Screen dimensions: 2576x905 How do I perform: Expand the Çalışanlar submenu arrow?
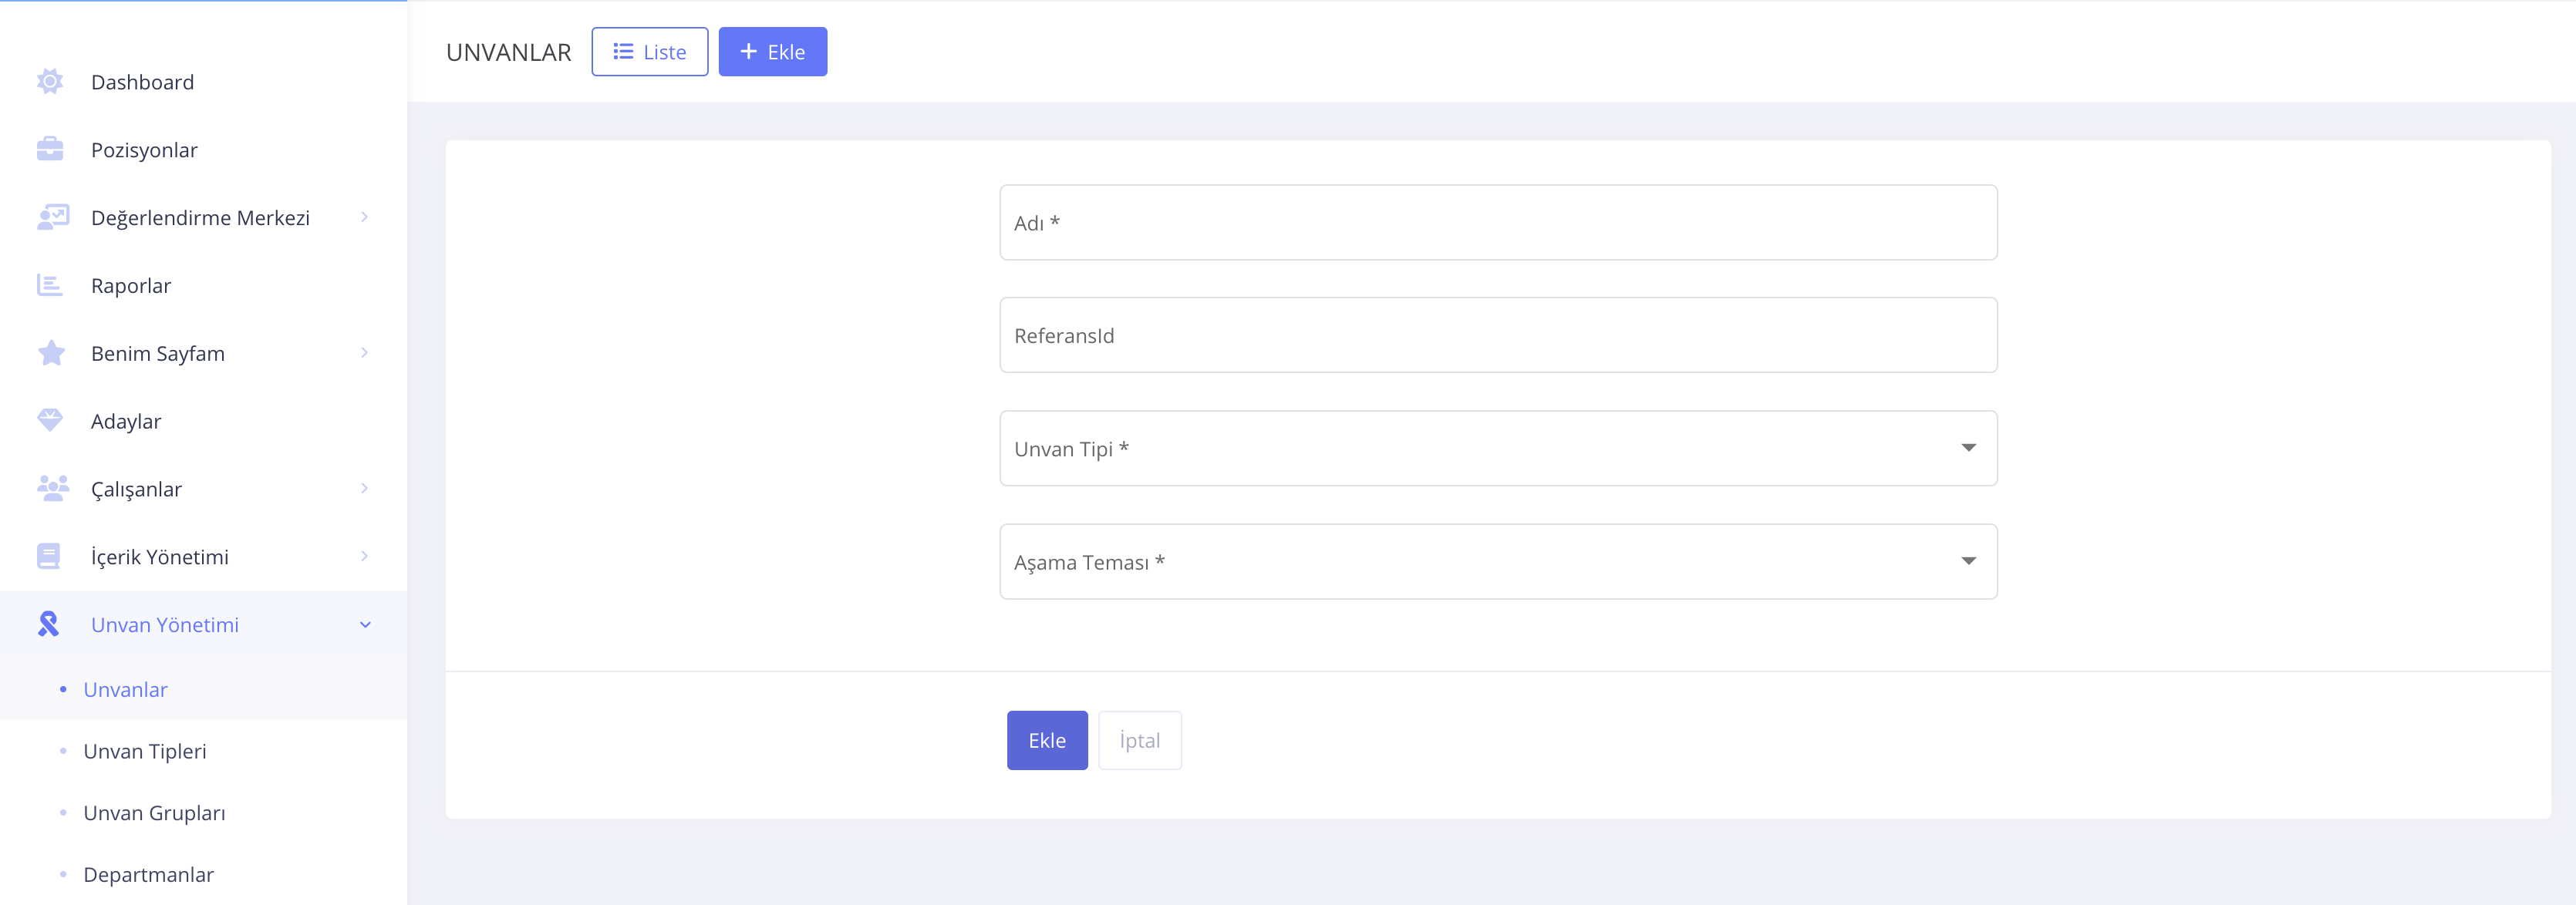point(364,488)
